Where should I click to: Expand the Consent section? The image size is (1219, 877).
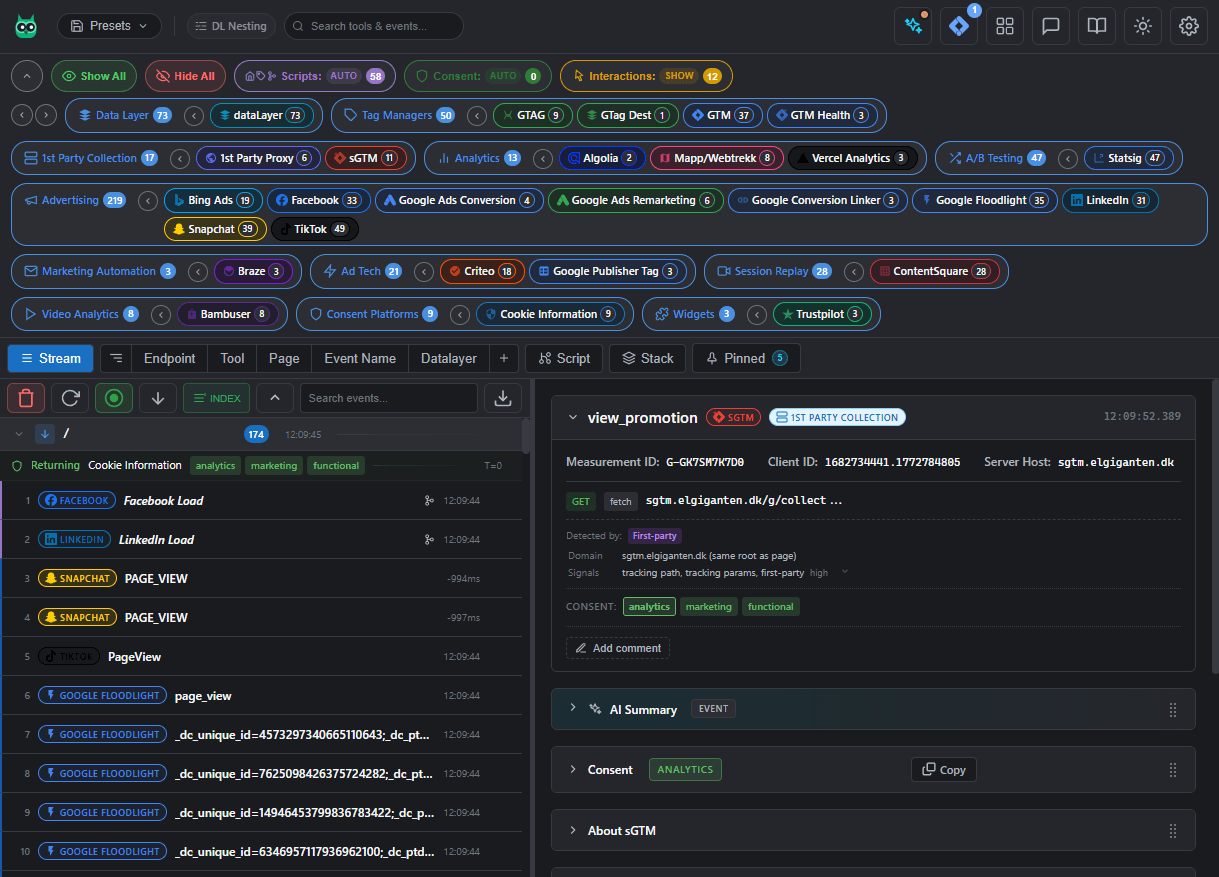pos(573,769)
